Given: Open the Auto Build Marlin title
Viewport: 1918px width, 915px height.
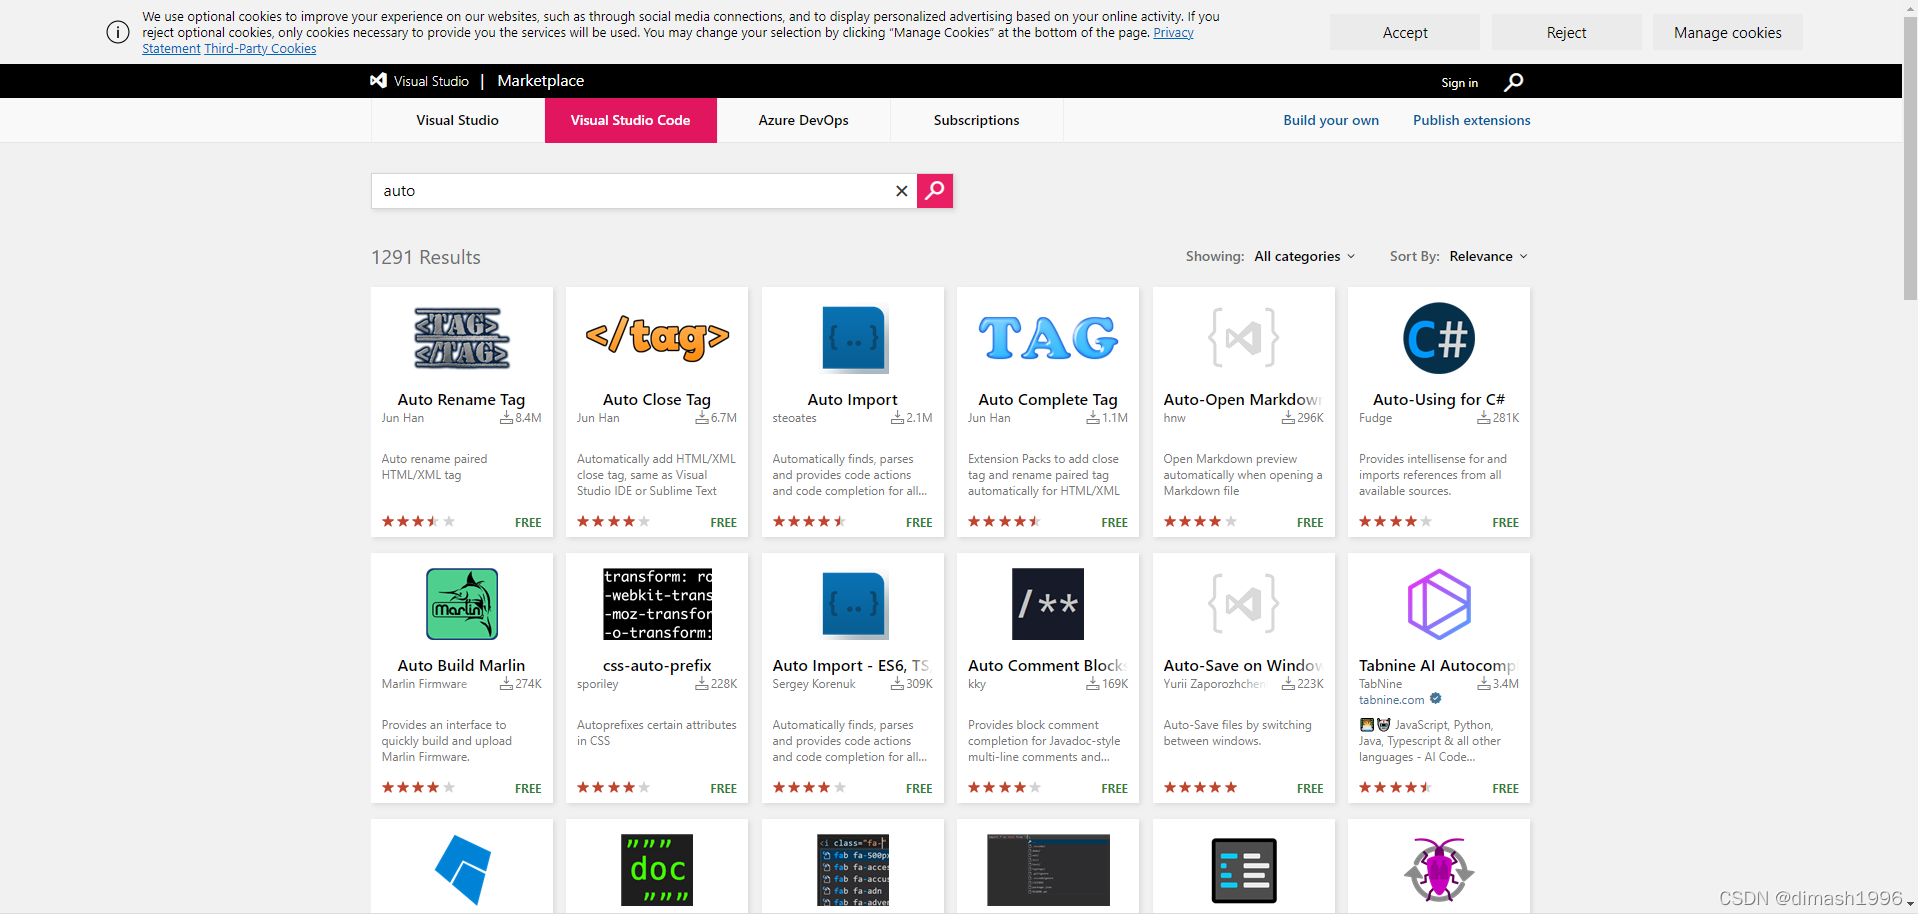Looking at the screenshot, I should tap(461, 665).
